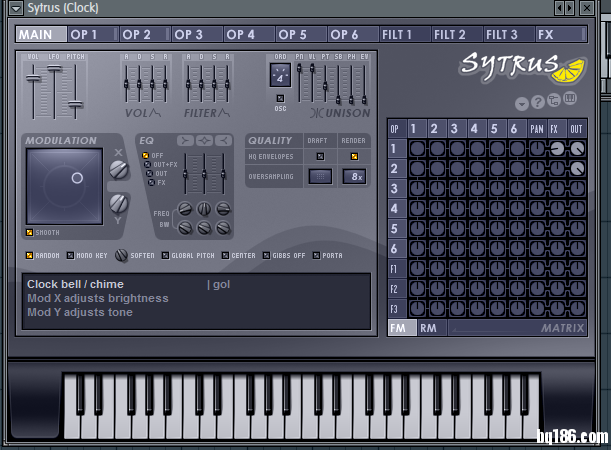Enable HQ Envelopes for Draft
The height and width of the screenshot is (450, 611).
[320, 156]
